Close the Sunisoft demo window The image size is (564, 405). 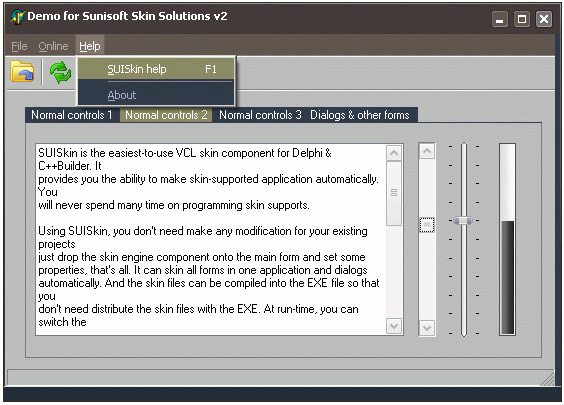point(544,19)
